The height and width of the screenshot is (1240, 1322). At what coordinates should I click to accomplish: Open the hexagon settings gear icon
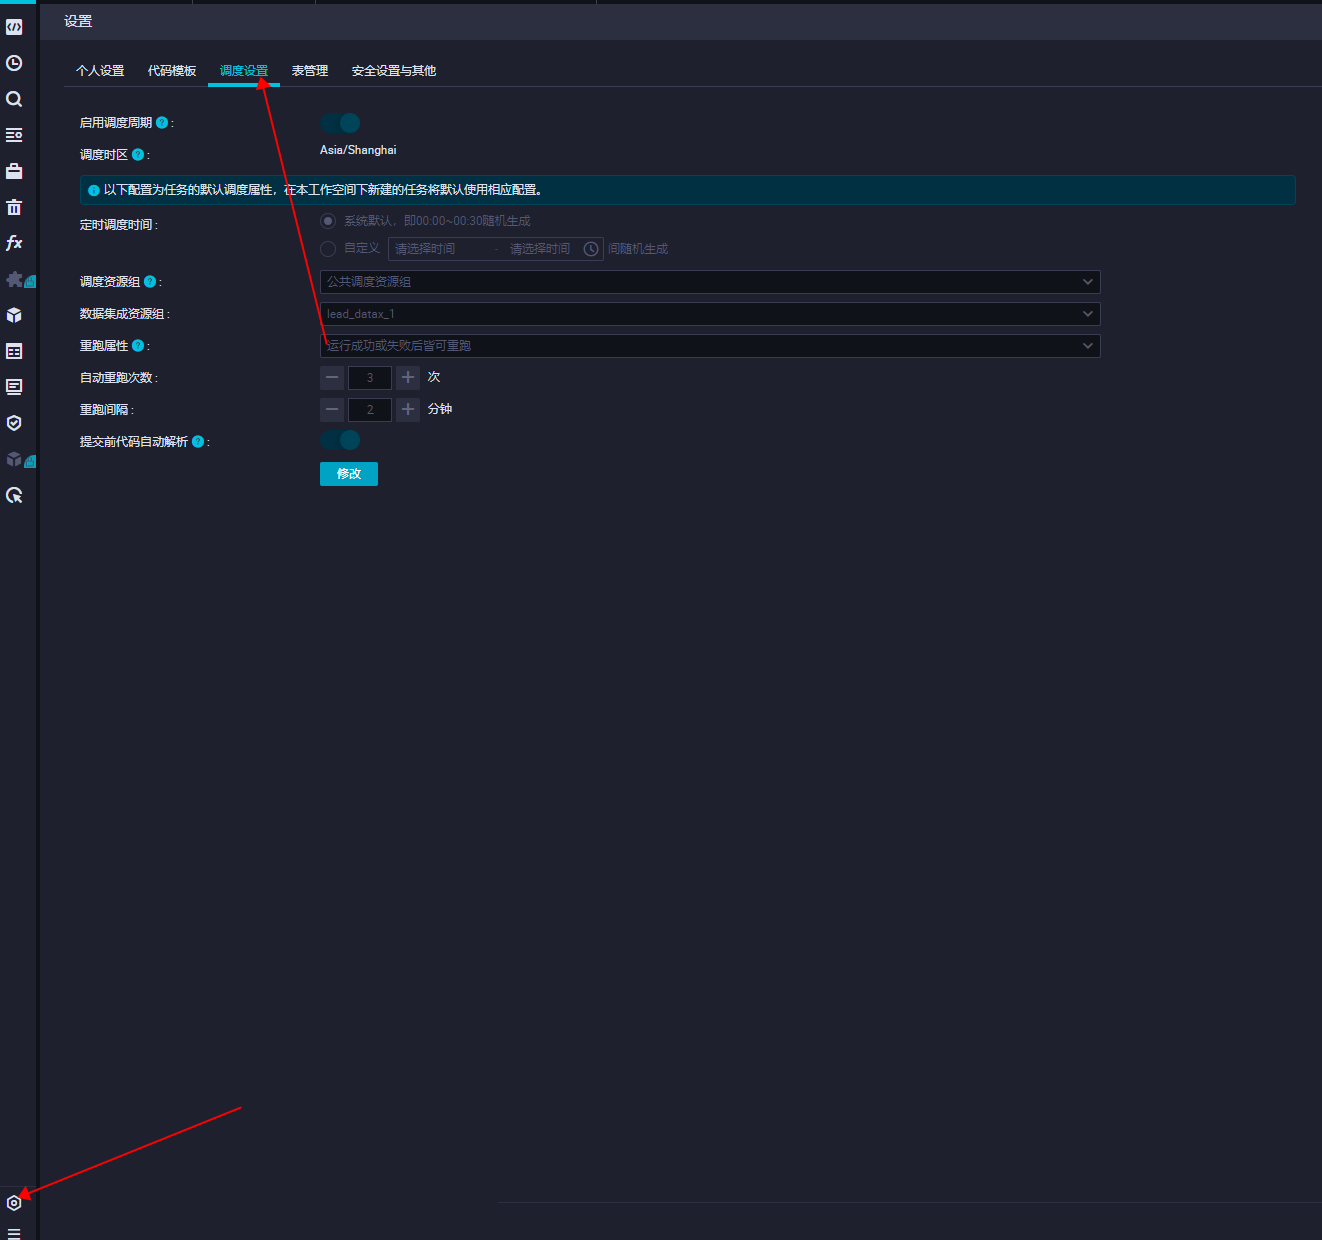click(14, 1203)
